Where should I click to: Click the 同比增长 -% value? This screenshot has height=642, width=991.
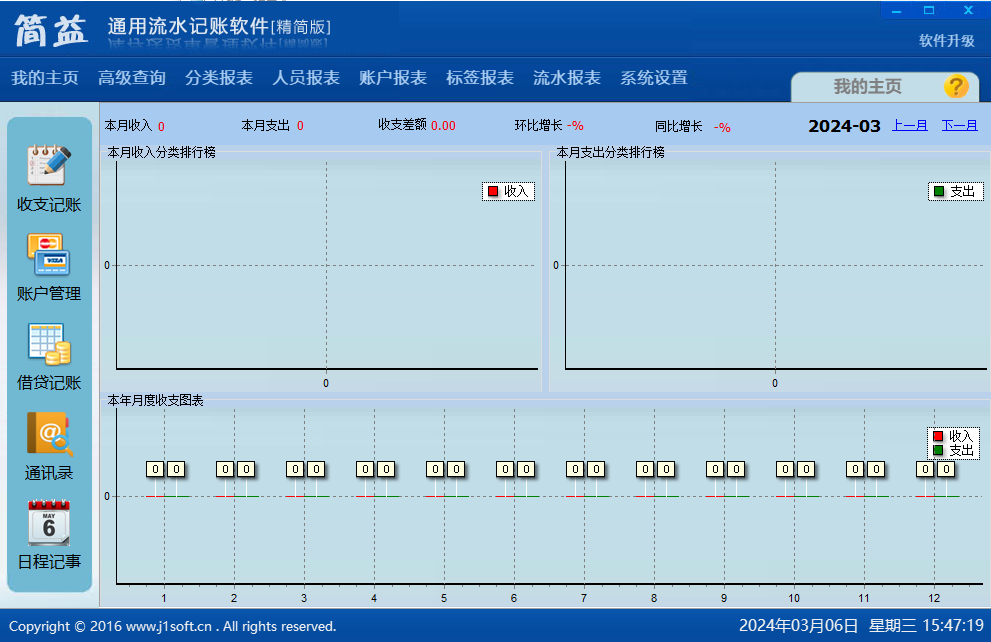pos(722,127)
